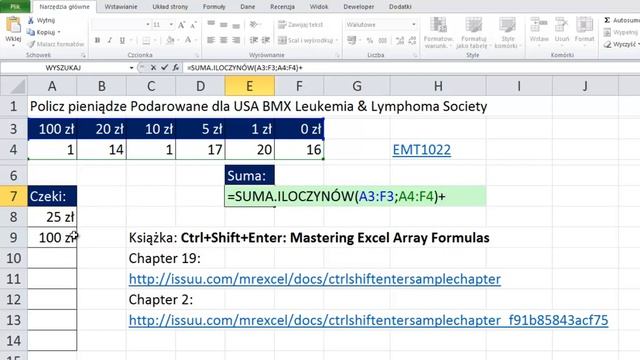640x360 pixels.
Task: Center text horizontally
Action: (224, 40)
